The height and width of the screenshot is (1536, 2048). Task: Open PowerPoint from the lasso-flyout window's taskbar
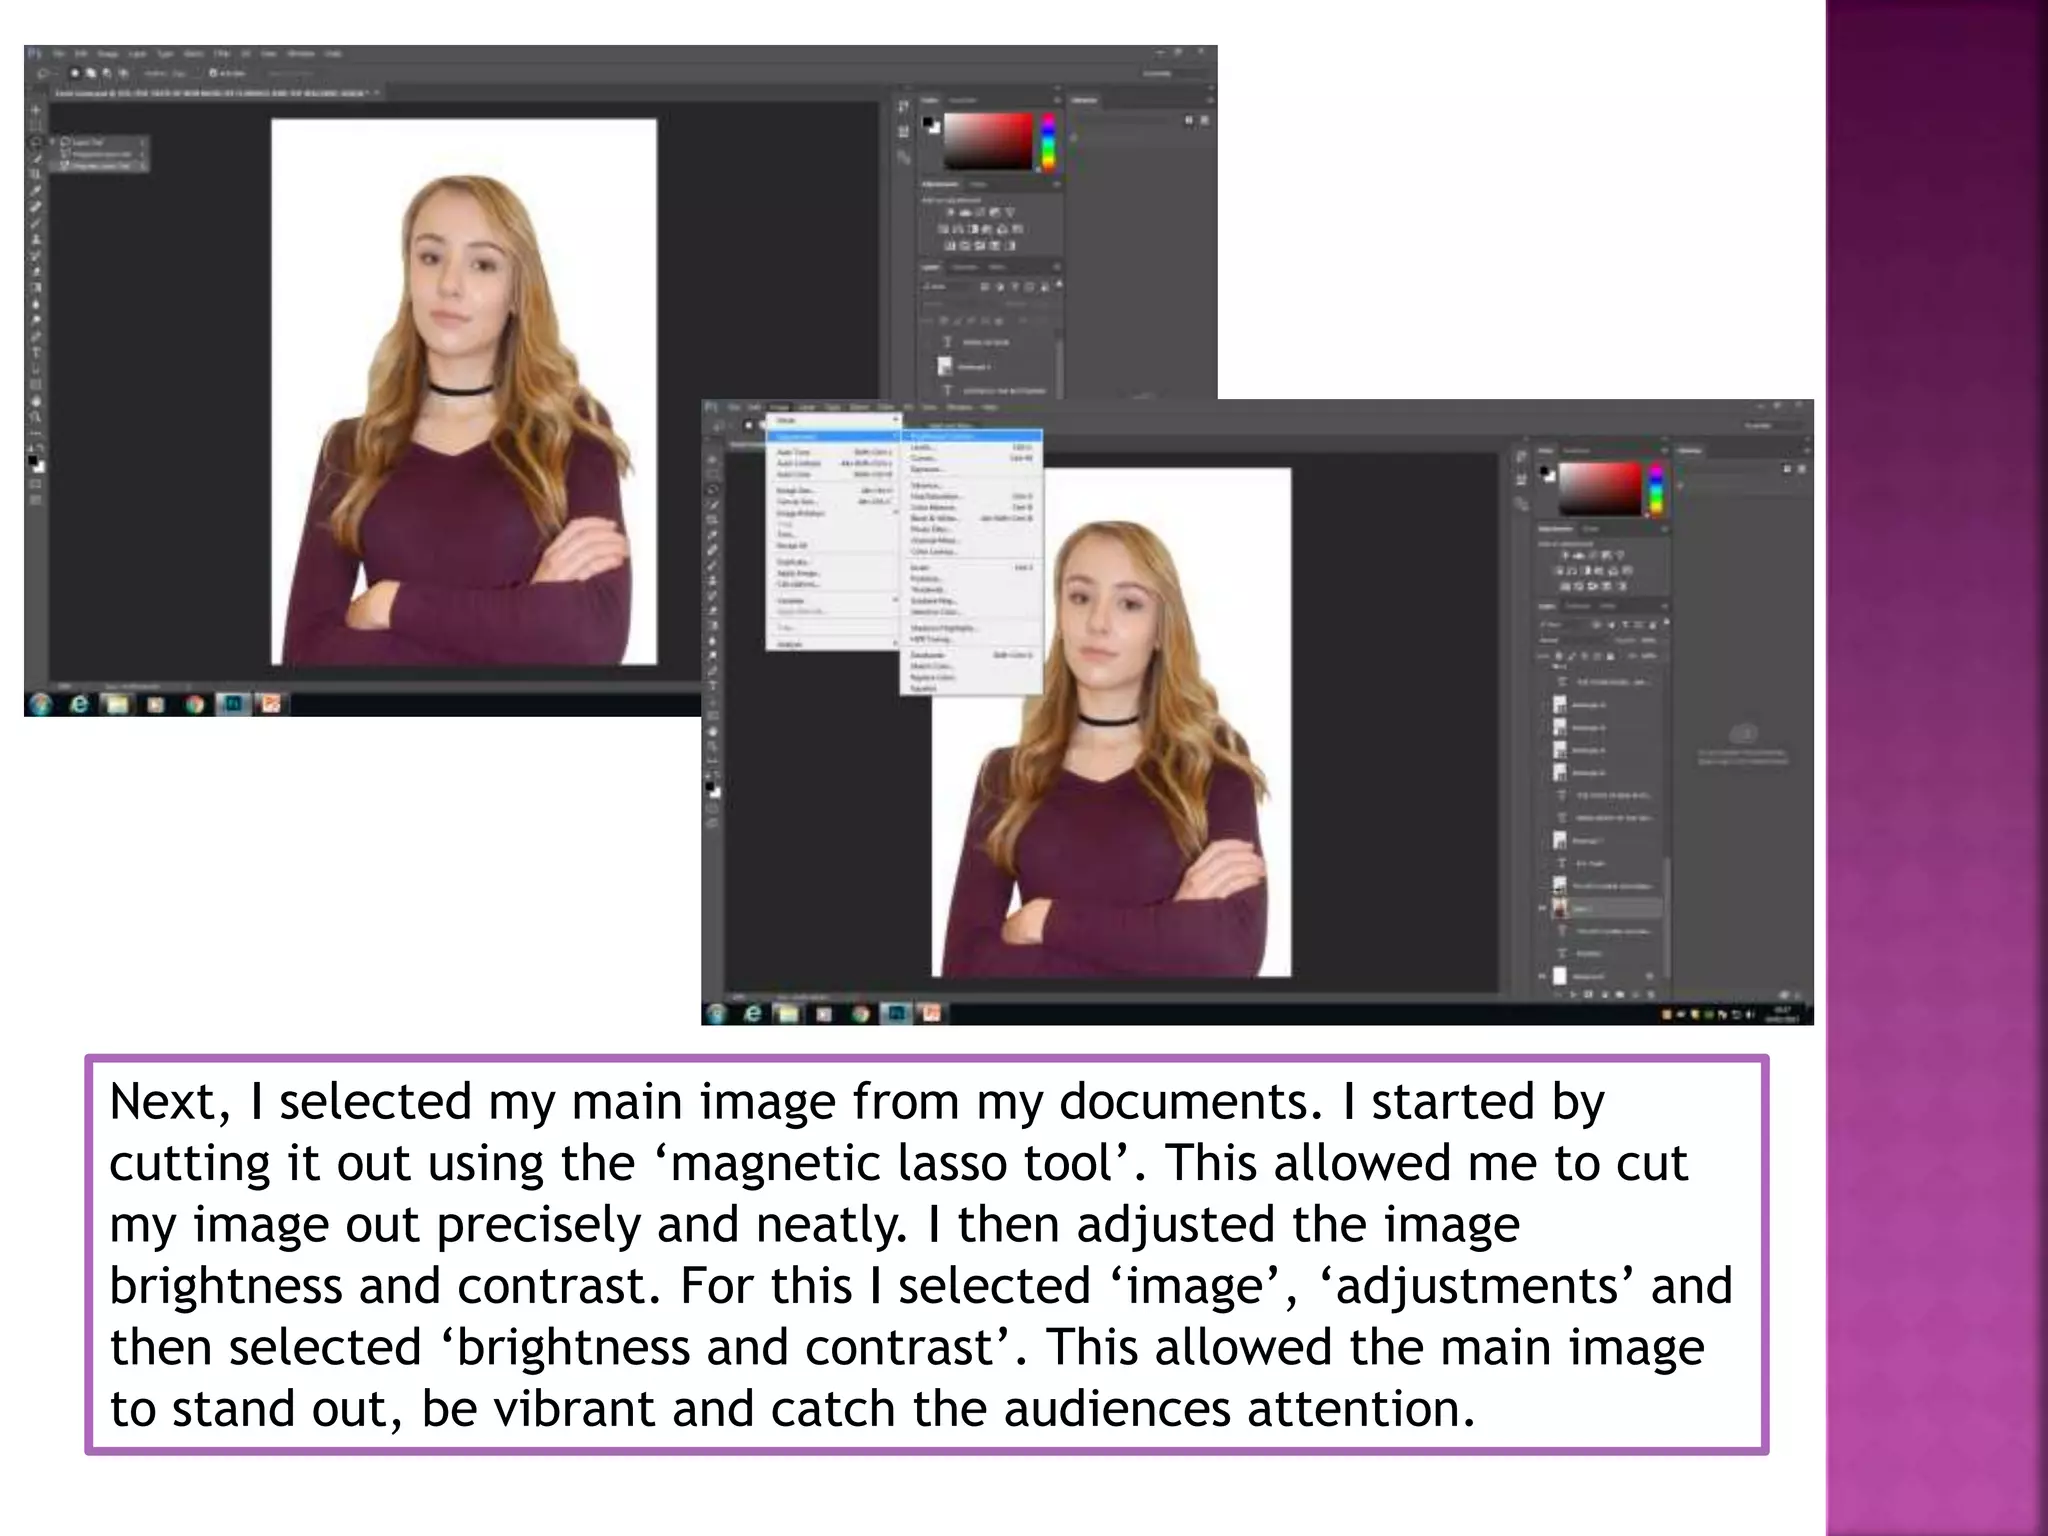[x=270, y=704]
